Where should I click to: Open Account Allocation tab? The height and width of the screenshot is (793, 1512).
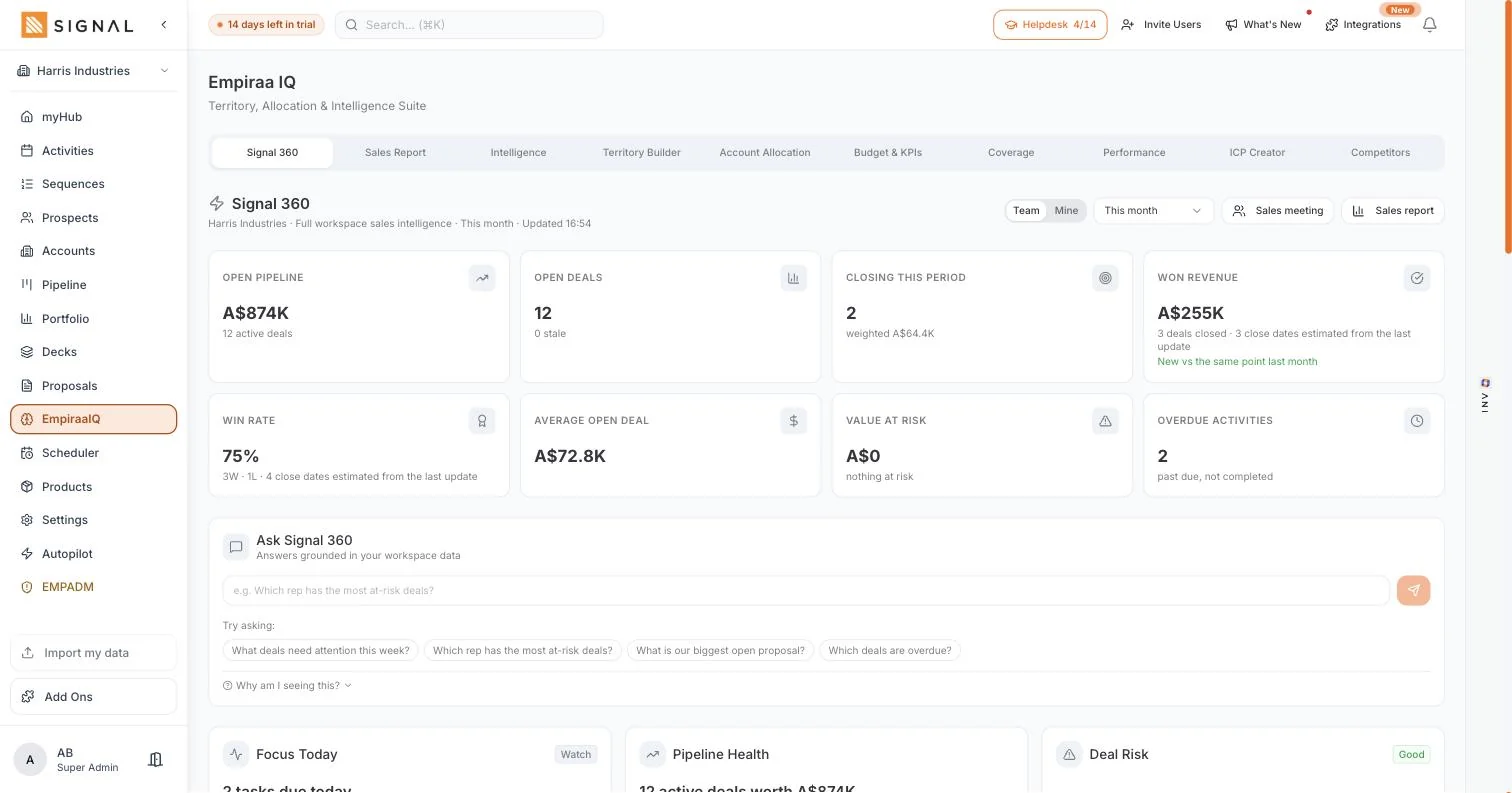pyautogui.click(x=765, y=153)
